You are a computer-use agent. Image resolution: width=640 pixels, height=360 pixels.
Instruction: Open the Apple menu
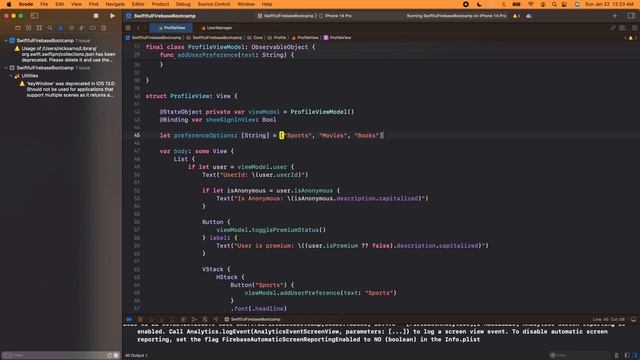tap(9, 4)
